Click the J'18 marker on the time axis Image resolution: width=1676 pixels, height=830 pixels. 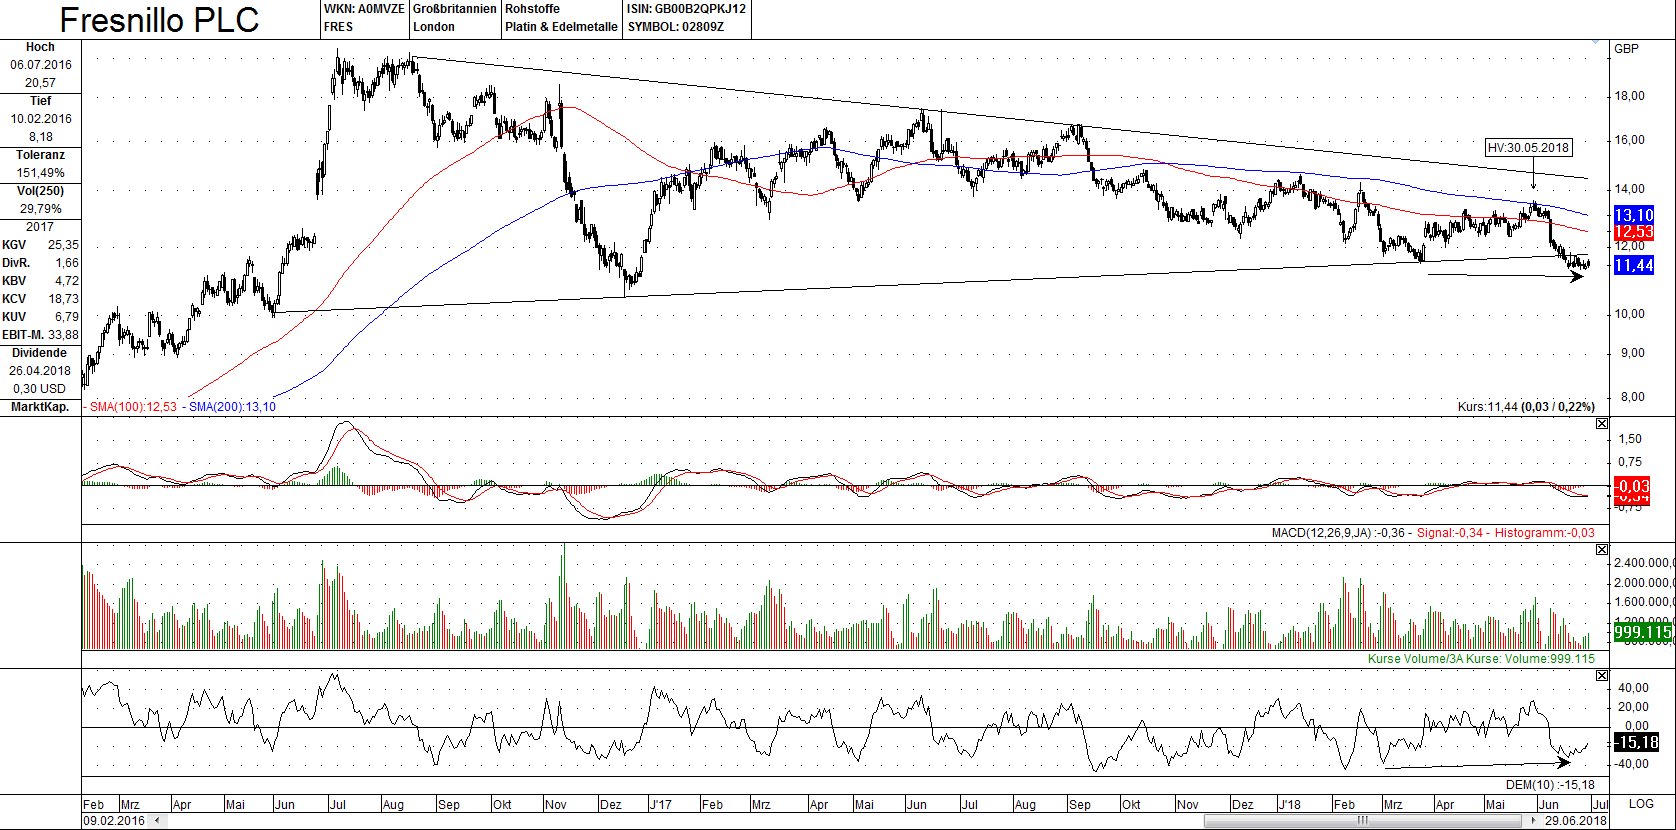click(x=1290, y=804)
